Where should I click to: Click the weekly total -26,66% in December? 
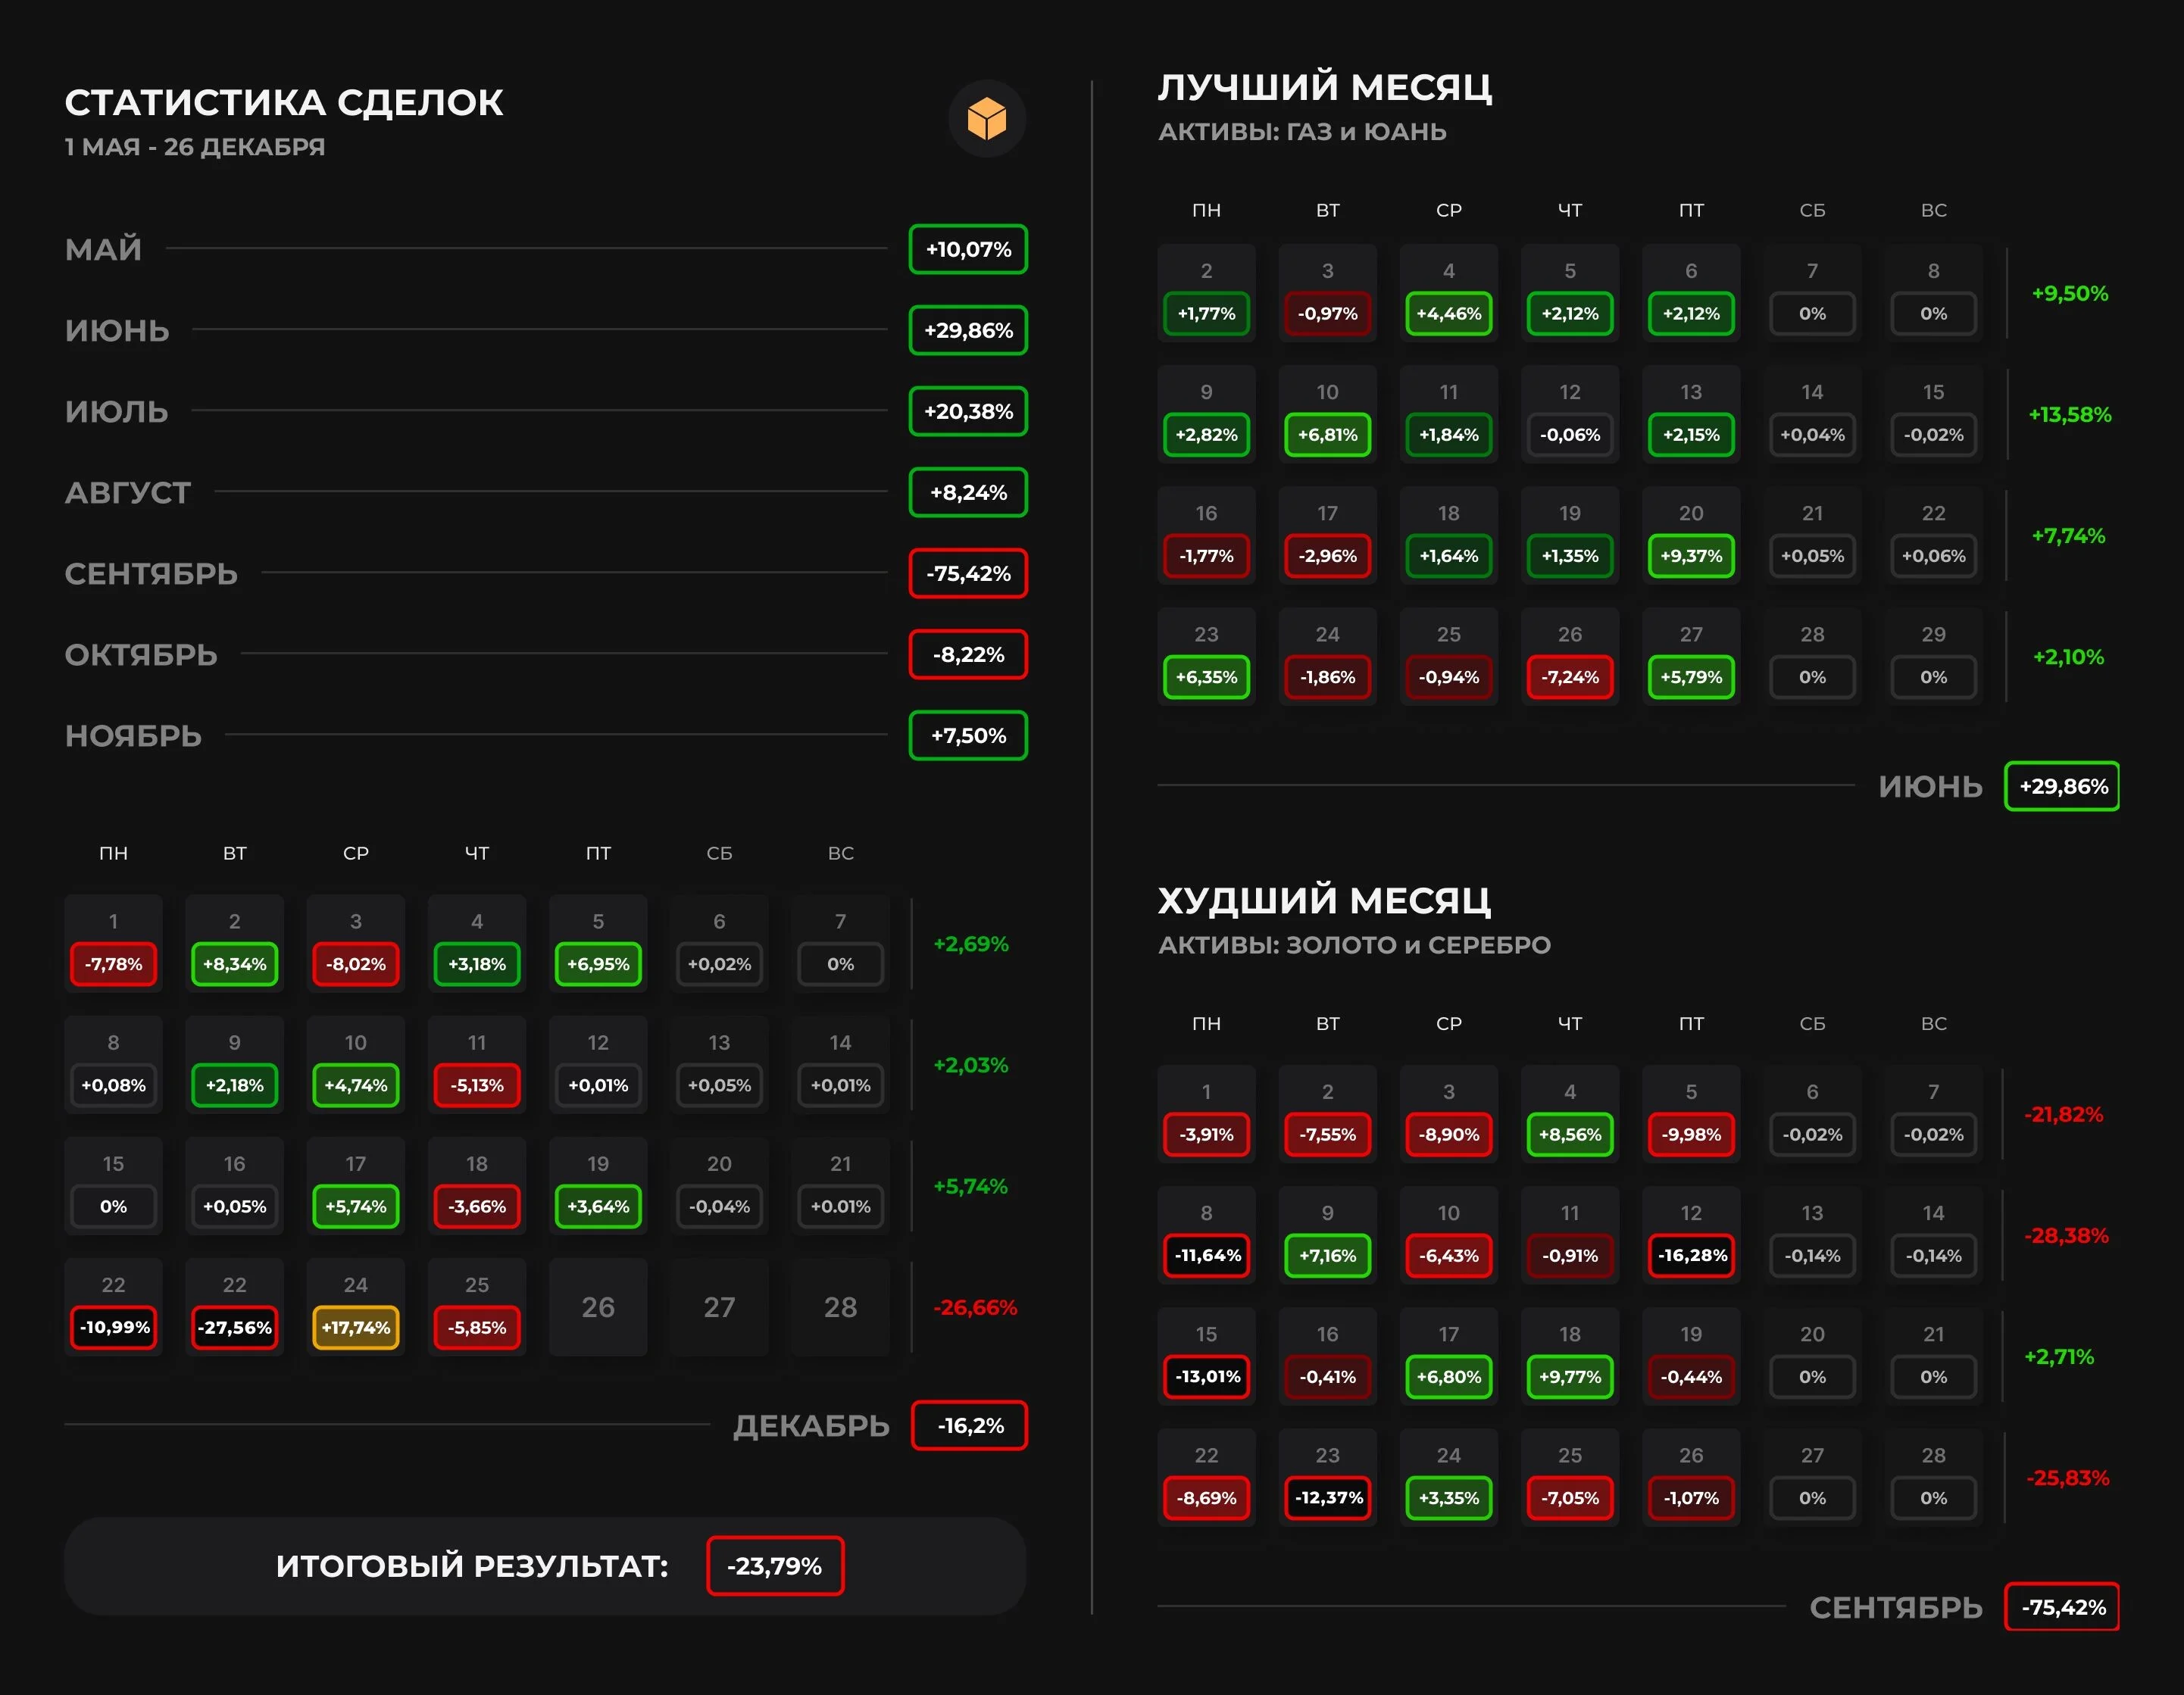975,1307
